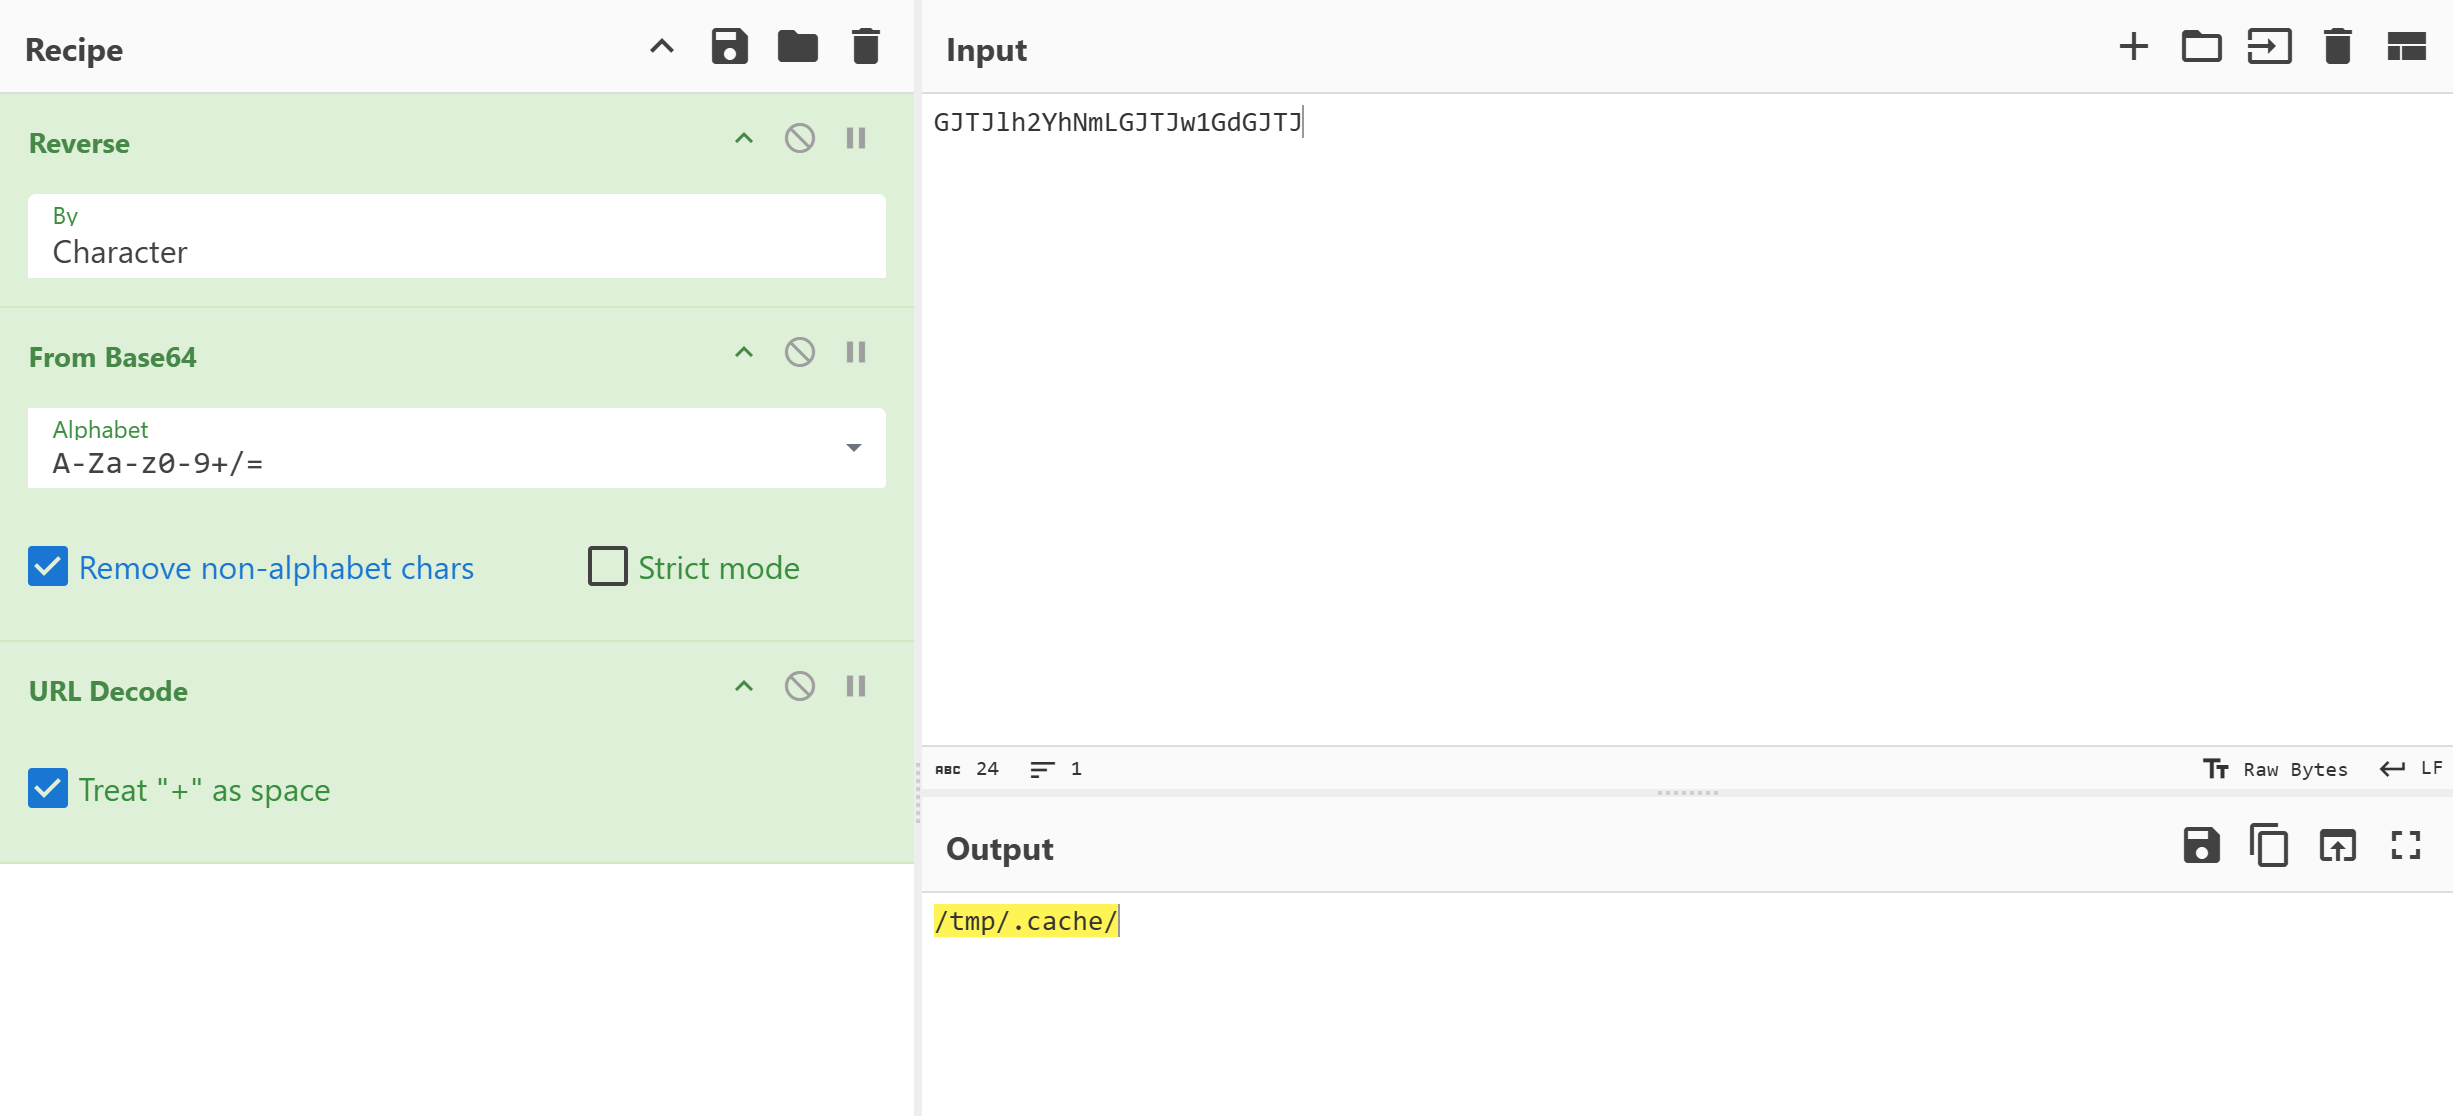
Task: Reset the pane layout icon
Action: pyautogui.click(x=2406, y=47)
